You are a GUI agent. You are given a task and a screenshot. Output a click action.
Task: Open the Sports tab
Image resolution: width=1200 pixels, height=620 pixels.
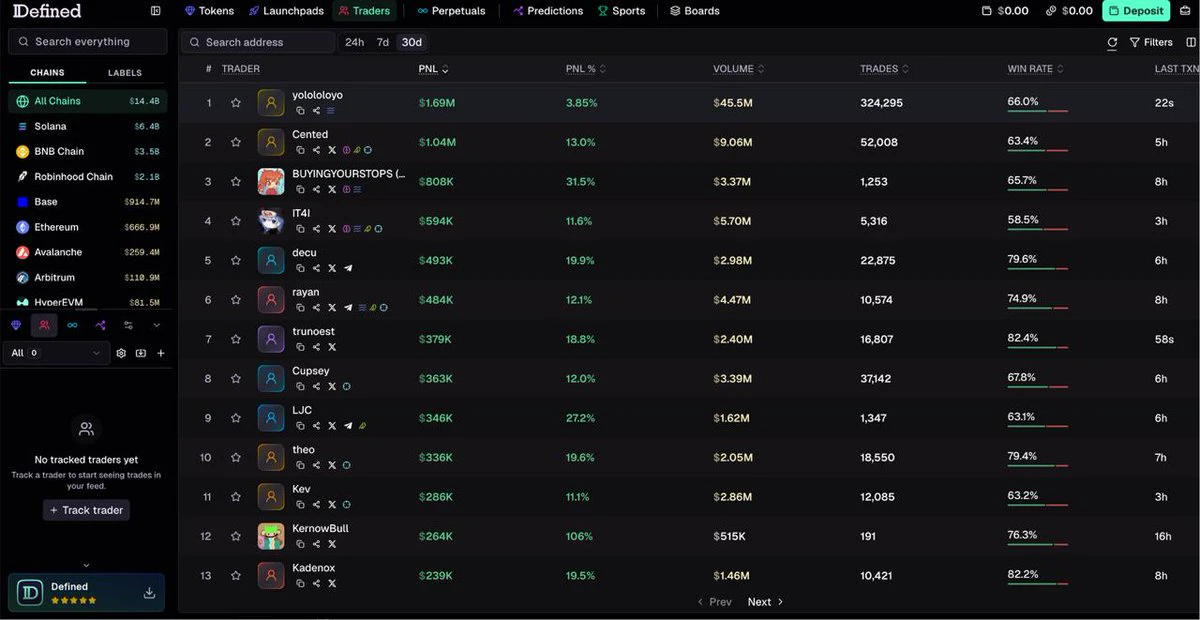coord(621,11)
